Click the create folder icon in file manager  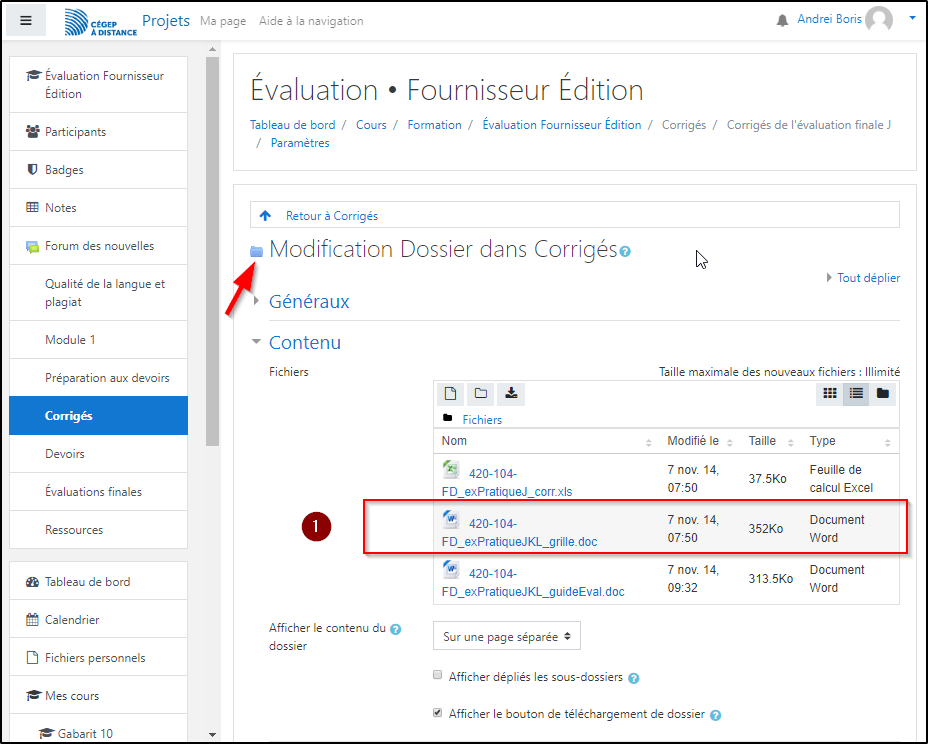tap(481, 393)
